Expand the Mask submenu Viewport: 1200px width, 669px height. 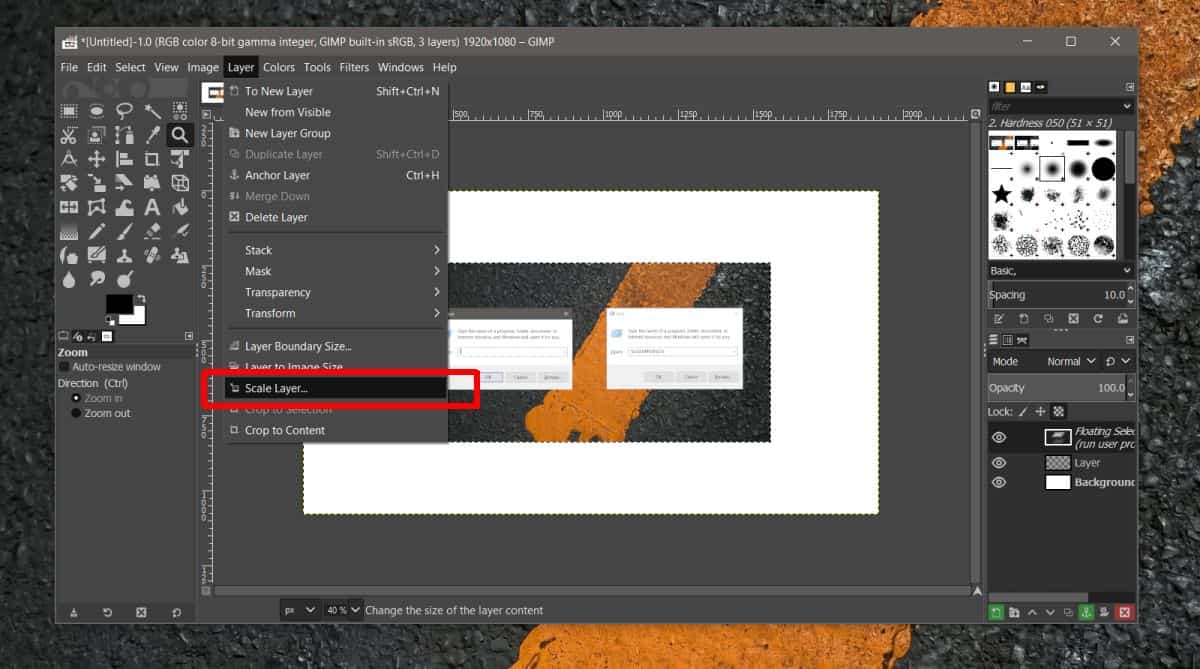point(336,271)
